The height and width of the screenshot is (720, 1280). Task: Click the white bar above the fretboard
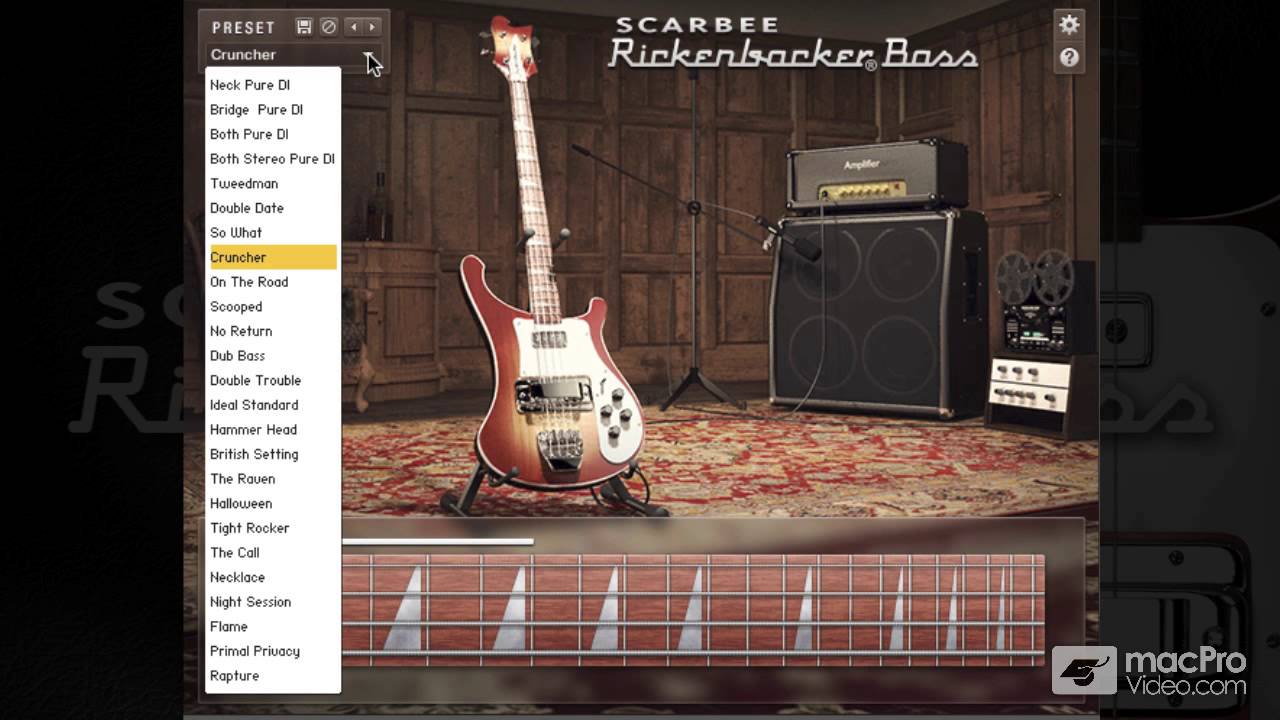[437, 542]
